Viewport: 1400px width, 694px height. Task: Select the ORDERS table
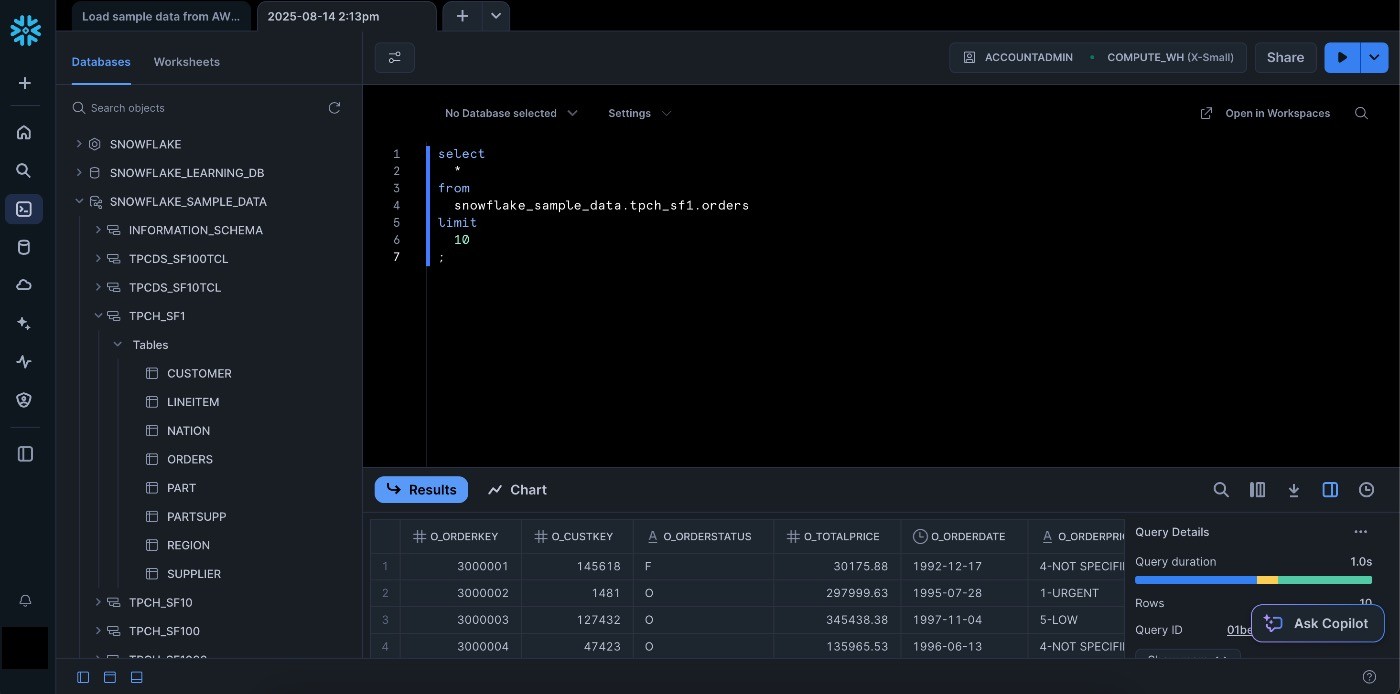click(190, 459)
